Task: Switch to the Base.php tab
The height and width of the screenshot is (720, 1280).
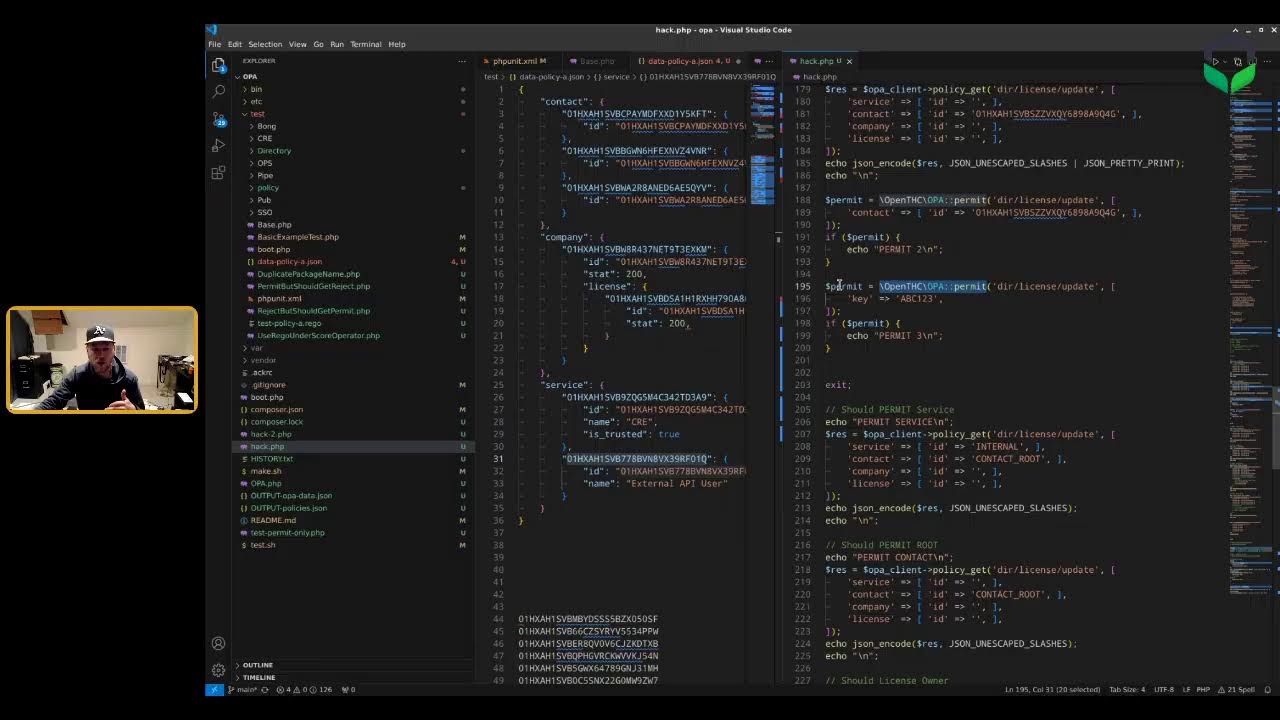Action: (597, 61)
